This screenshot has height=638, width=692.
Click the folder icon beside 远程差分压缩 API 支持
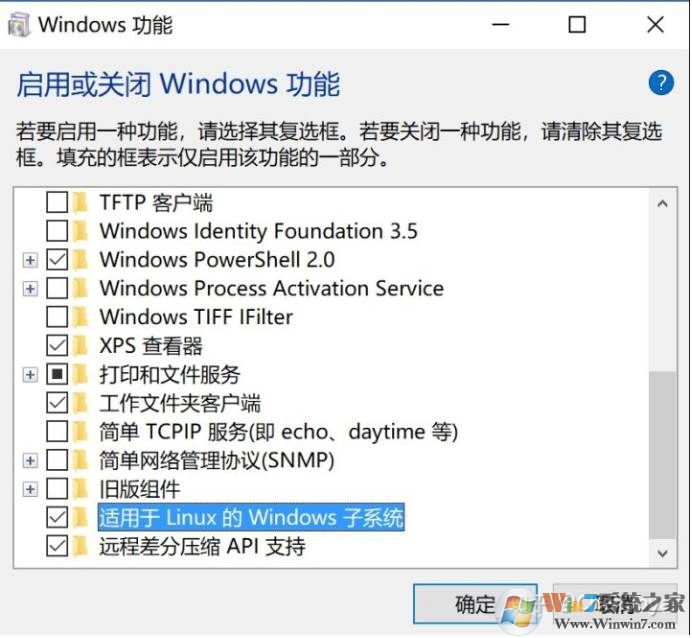point(81,547)
